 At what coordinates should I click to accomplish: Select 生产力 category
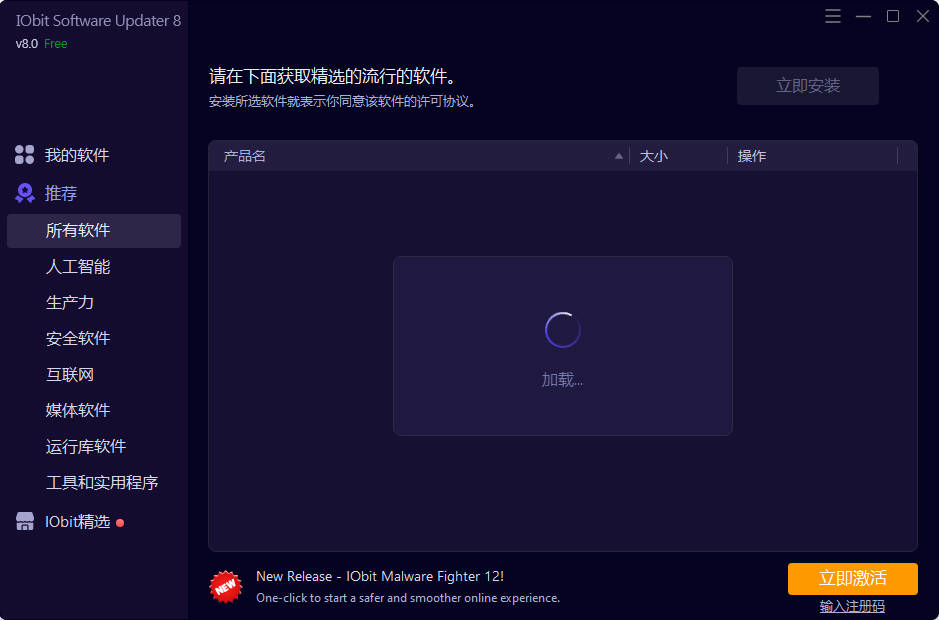tap(69, 303)
